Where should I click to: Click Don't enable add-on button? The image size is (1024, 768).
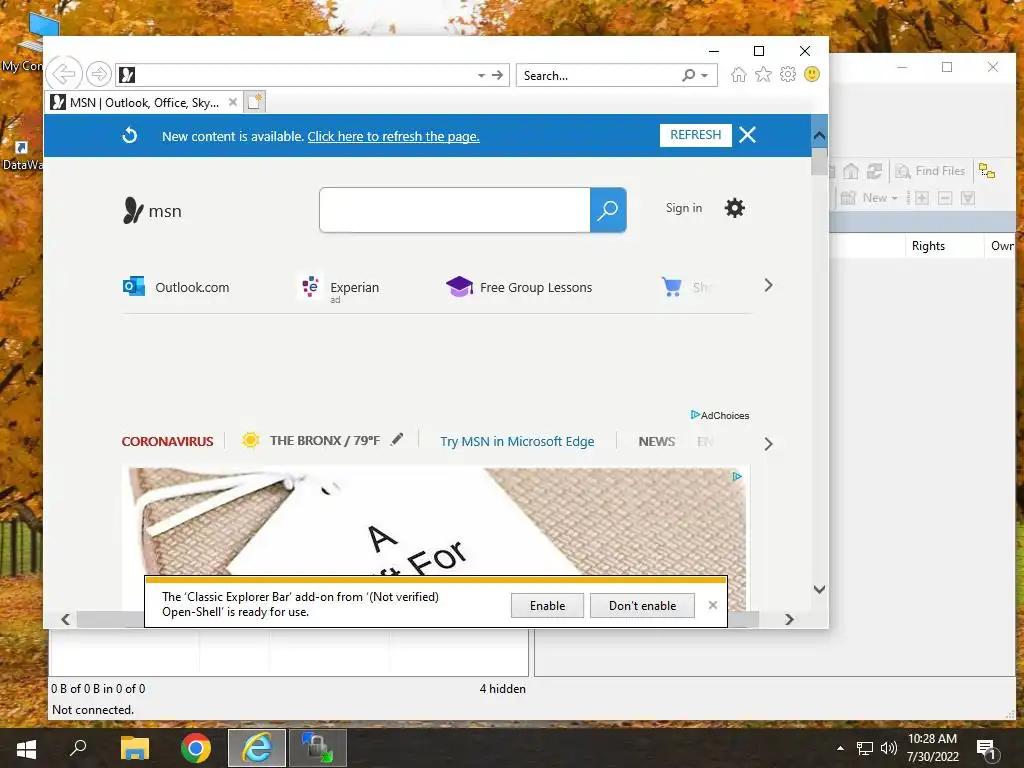[x=643, y=605]
